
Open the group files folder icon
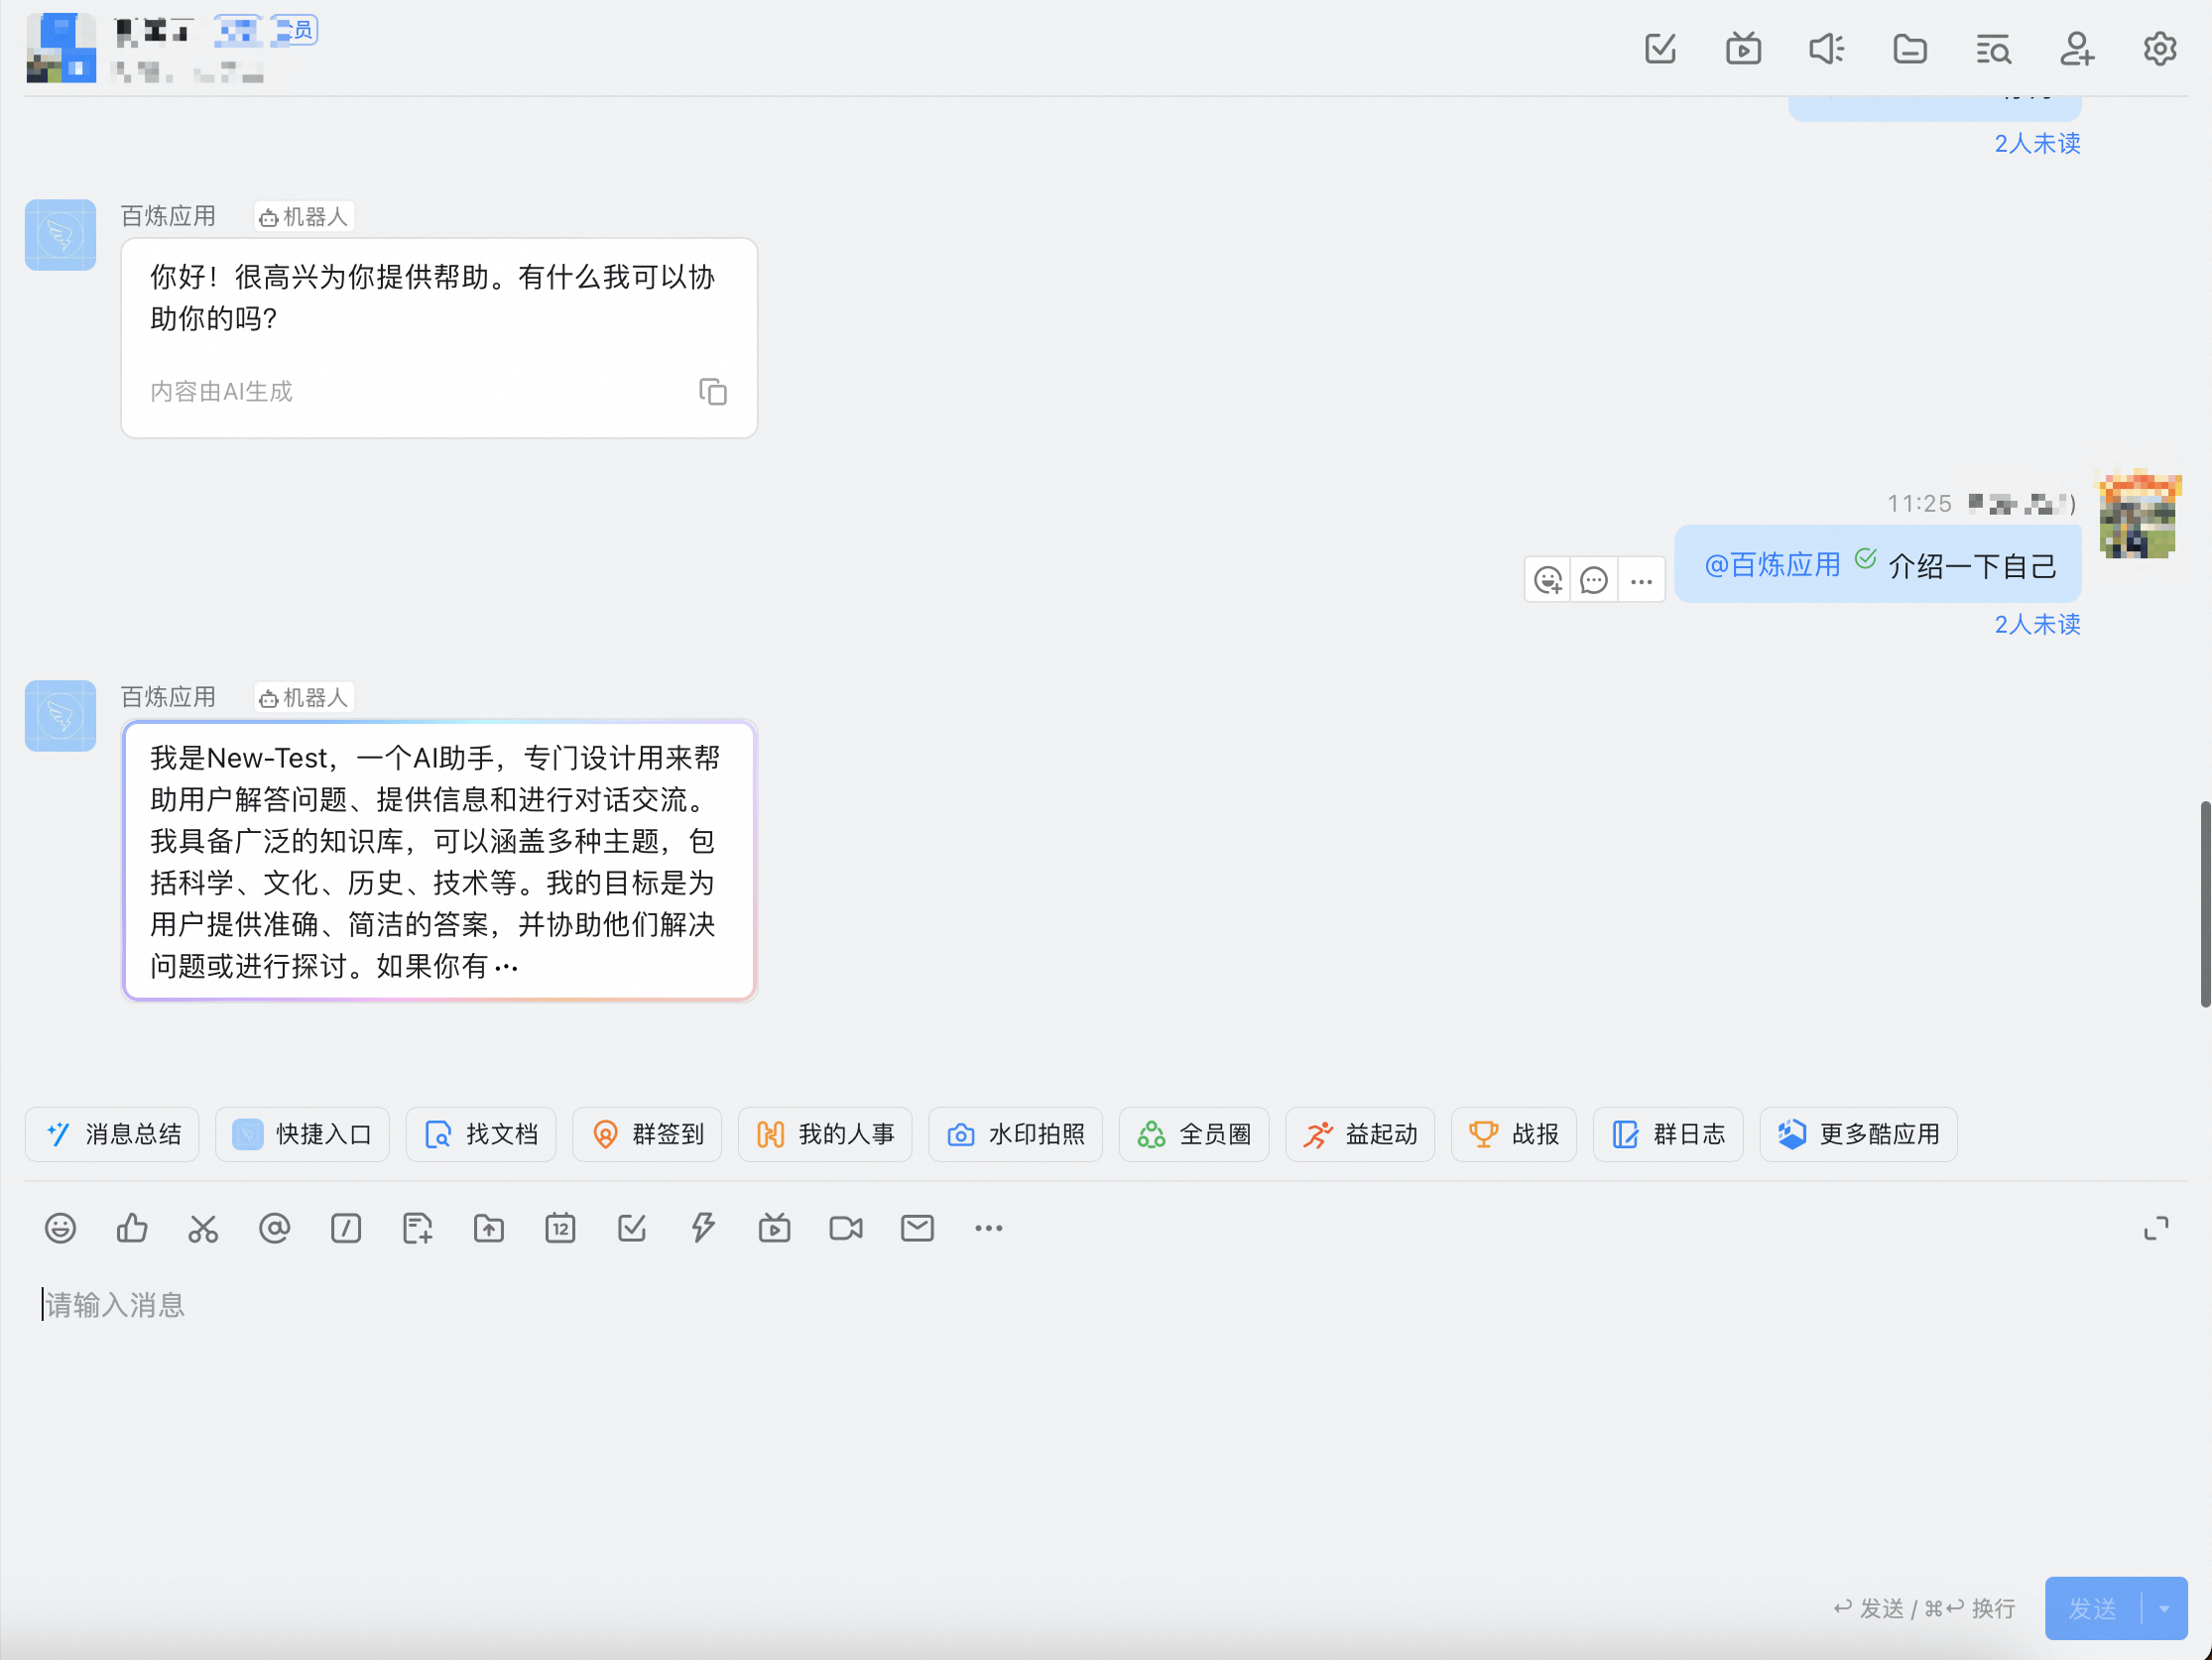pos(1909,49)
